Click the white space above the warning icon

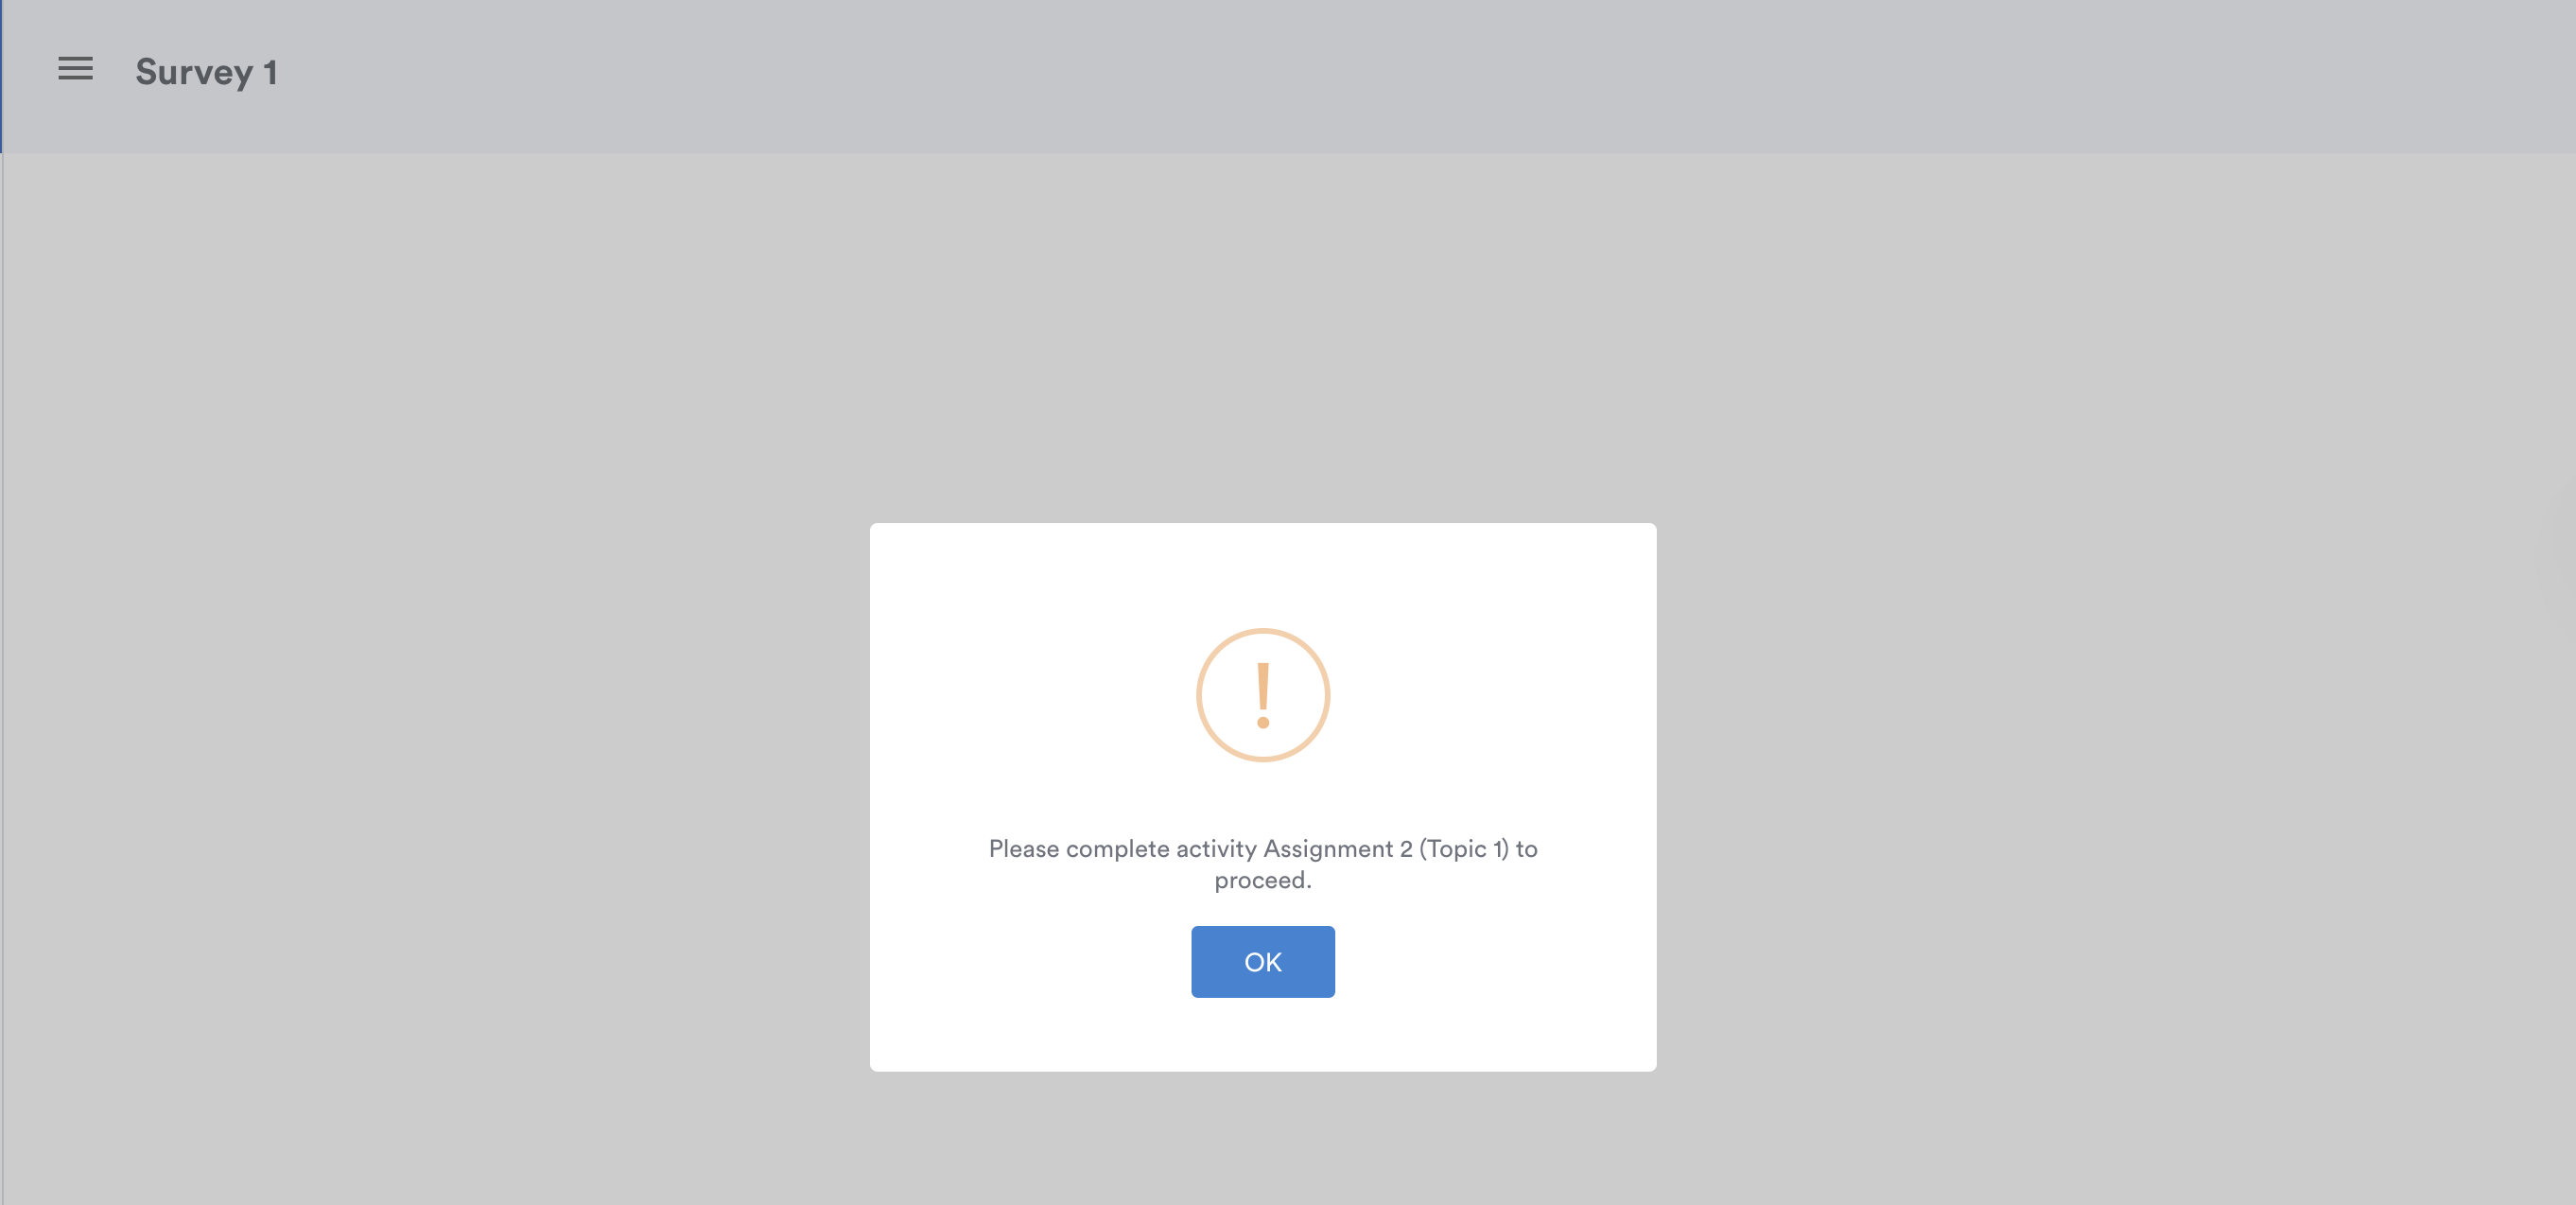pos(1262,575)
